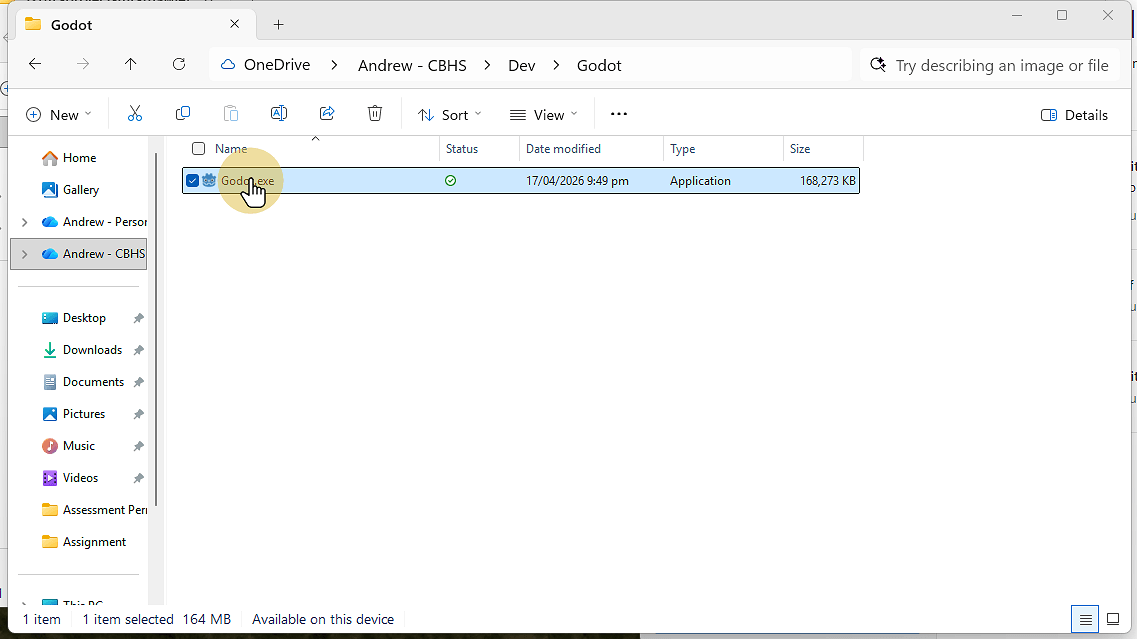Click the Dev breadcrumb in address bar
Image resolution: width=1137 pixels, height=639 pixels.
coord(521,65)
